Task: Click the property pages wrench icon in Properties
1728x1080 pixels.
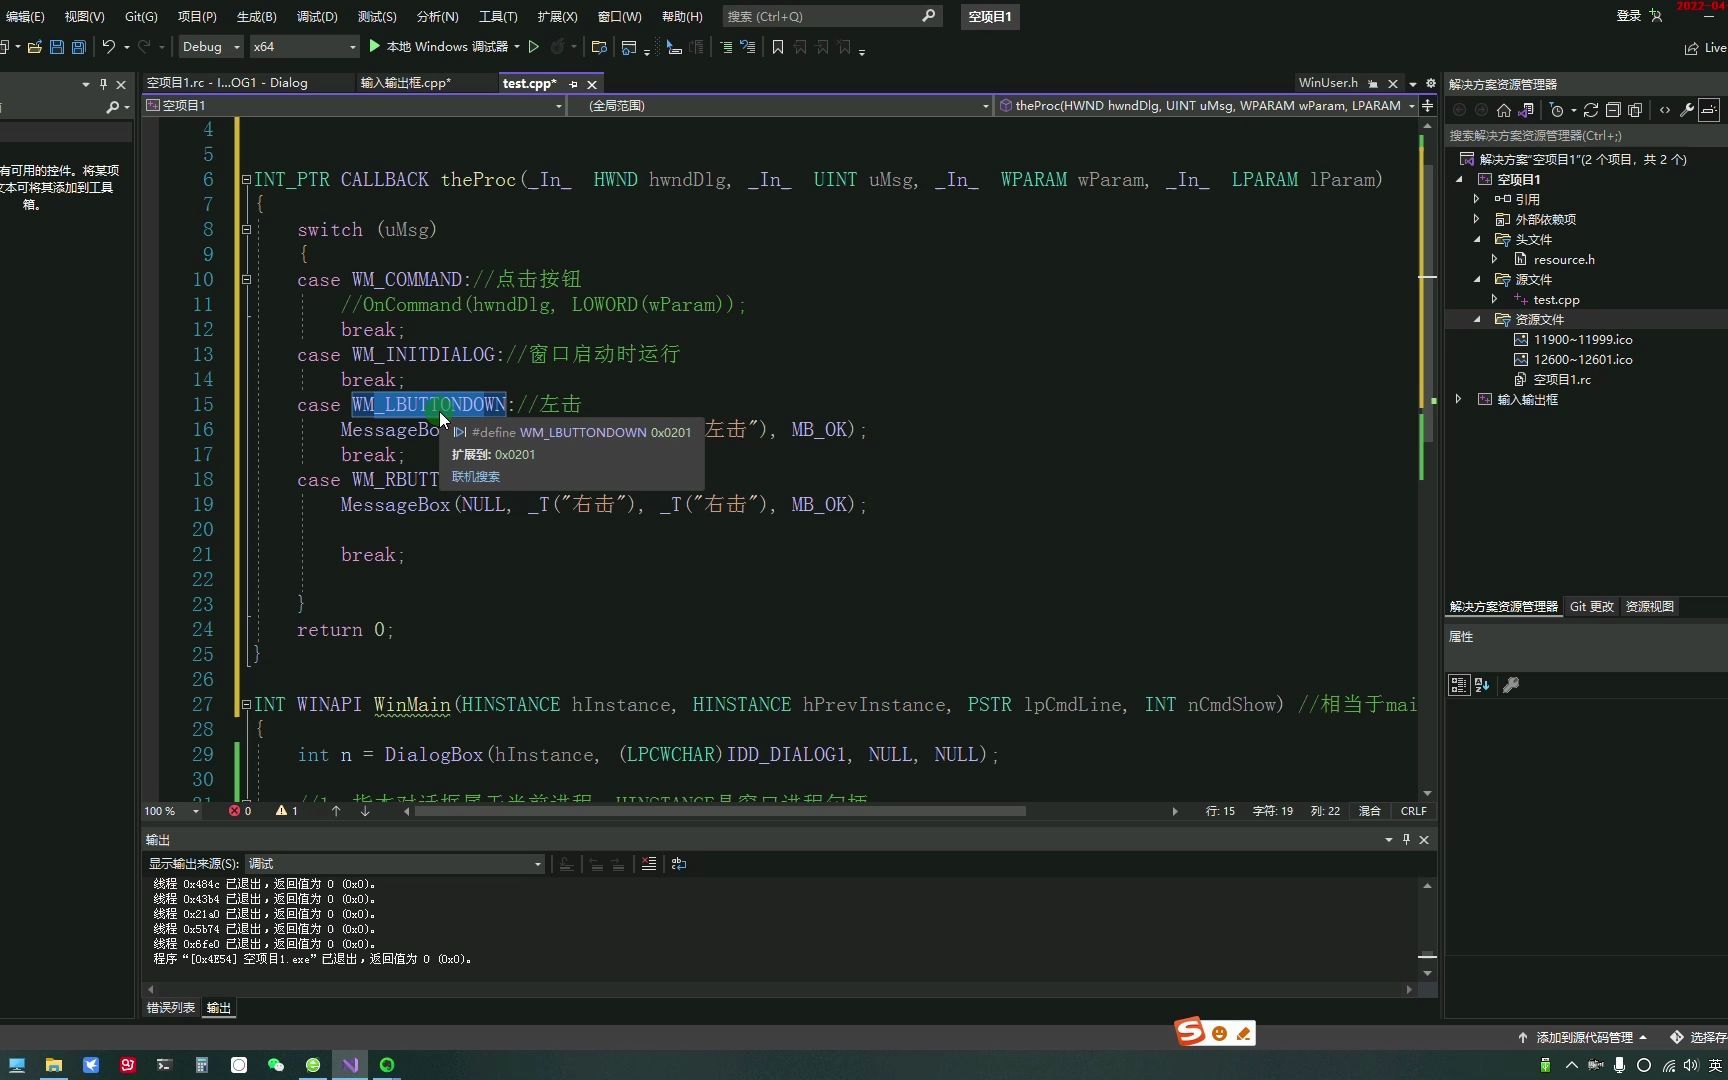Action: (x=1511, y=685)
